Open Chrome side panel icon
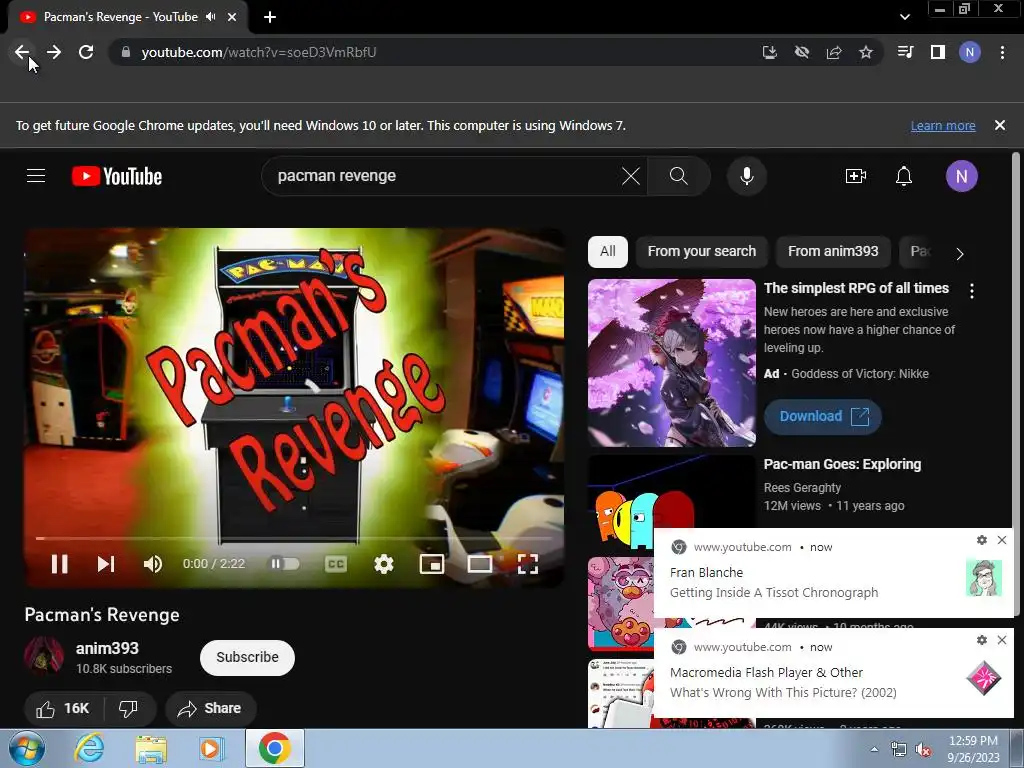Viewport: 1024px width, 768px height. pos(938,52)
